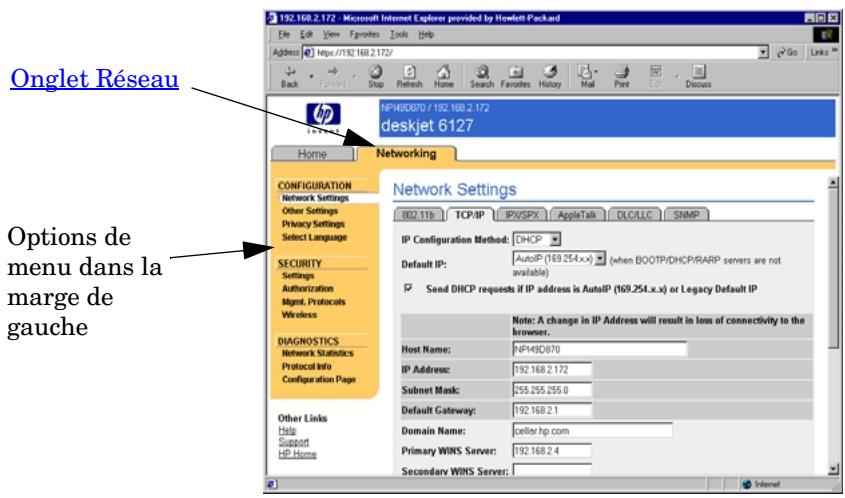Click the Back toolbar button
845x498 pixels.
click(290, 77)
